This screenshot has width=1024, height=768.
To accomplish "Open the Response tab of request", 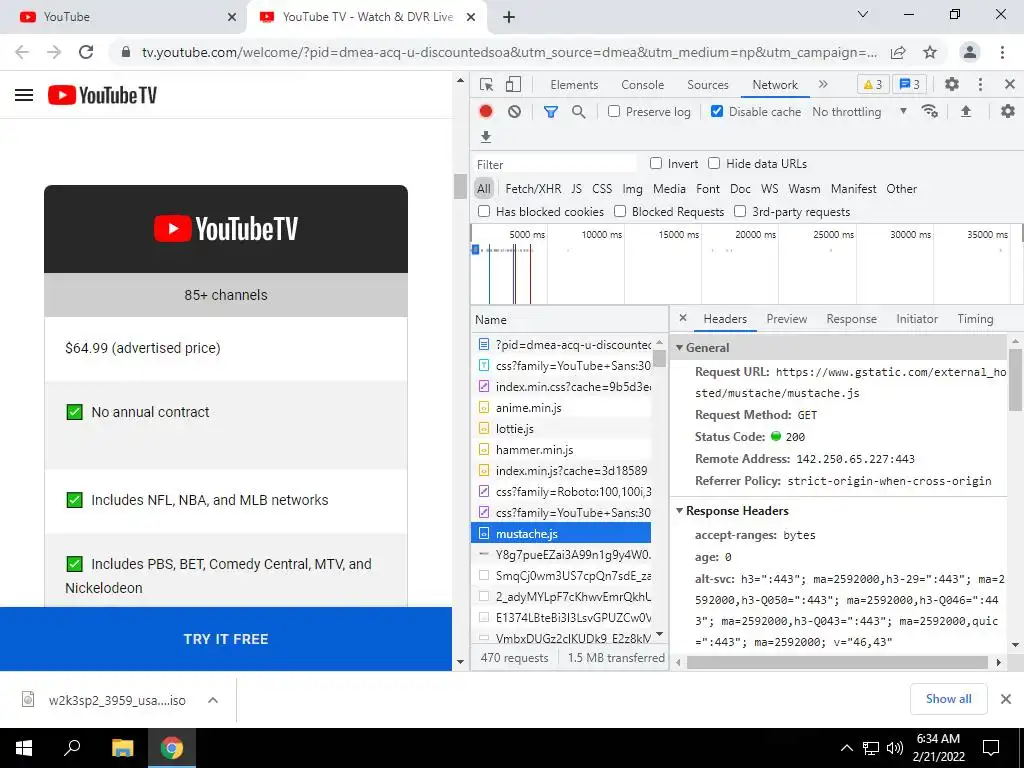I will (851, 319).
